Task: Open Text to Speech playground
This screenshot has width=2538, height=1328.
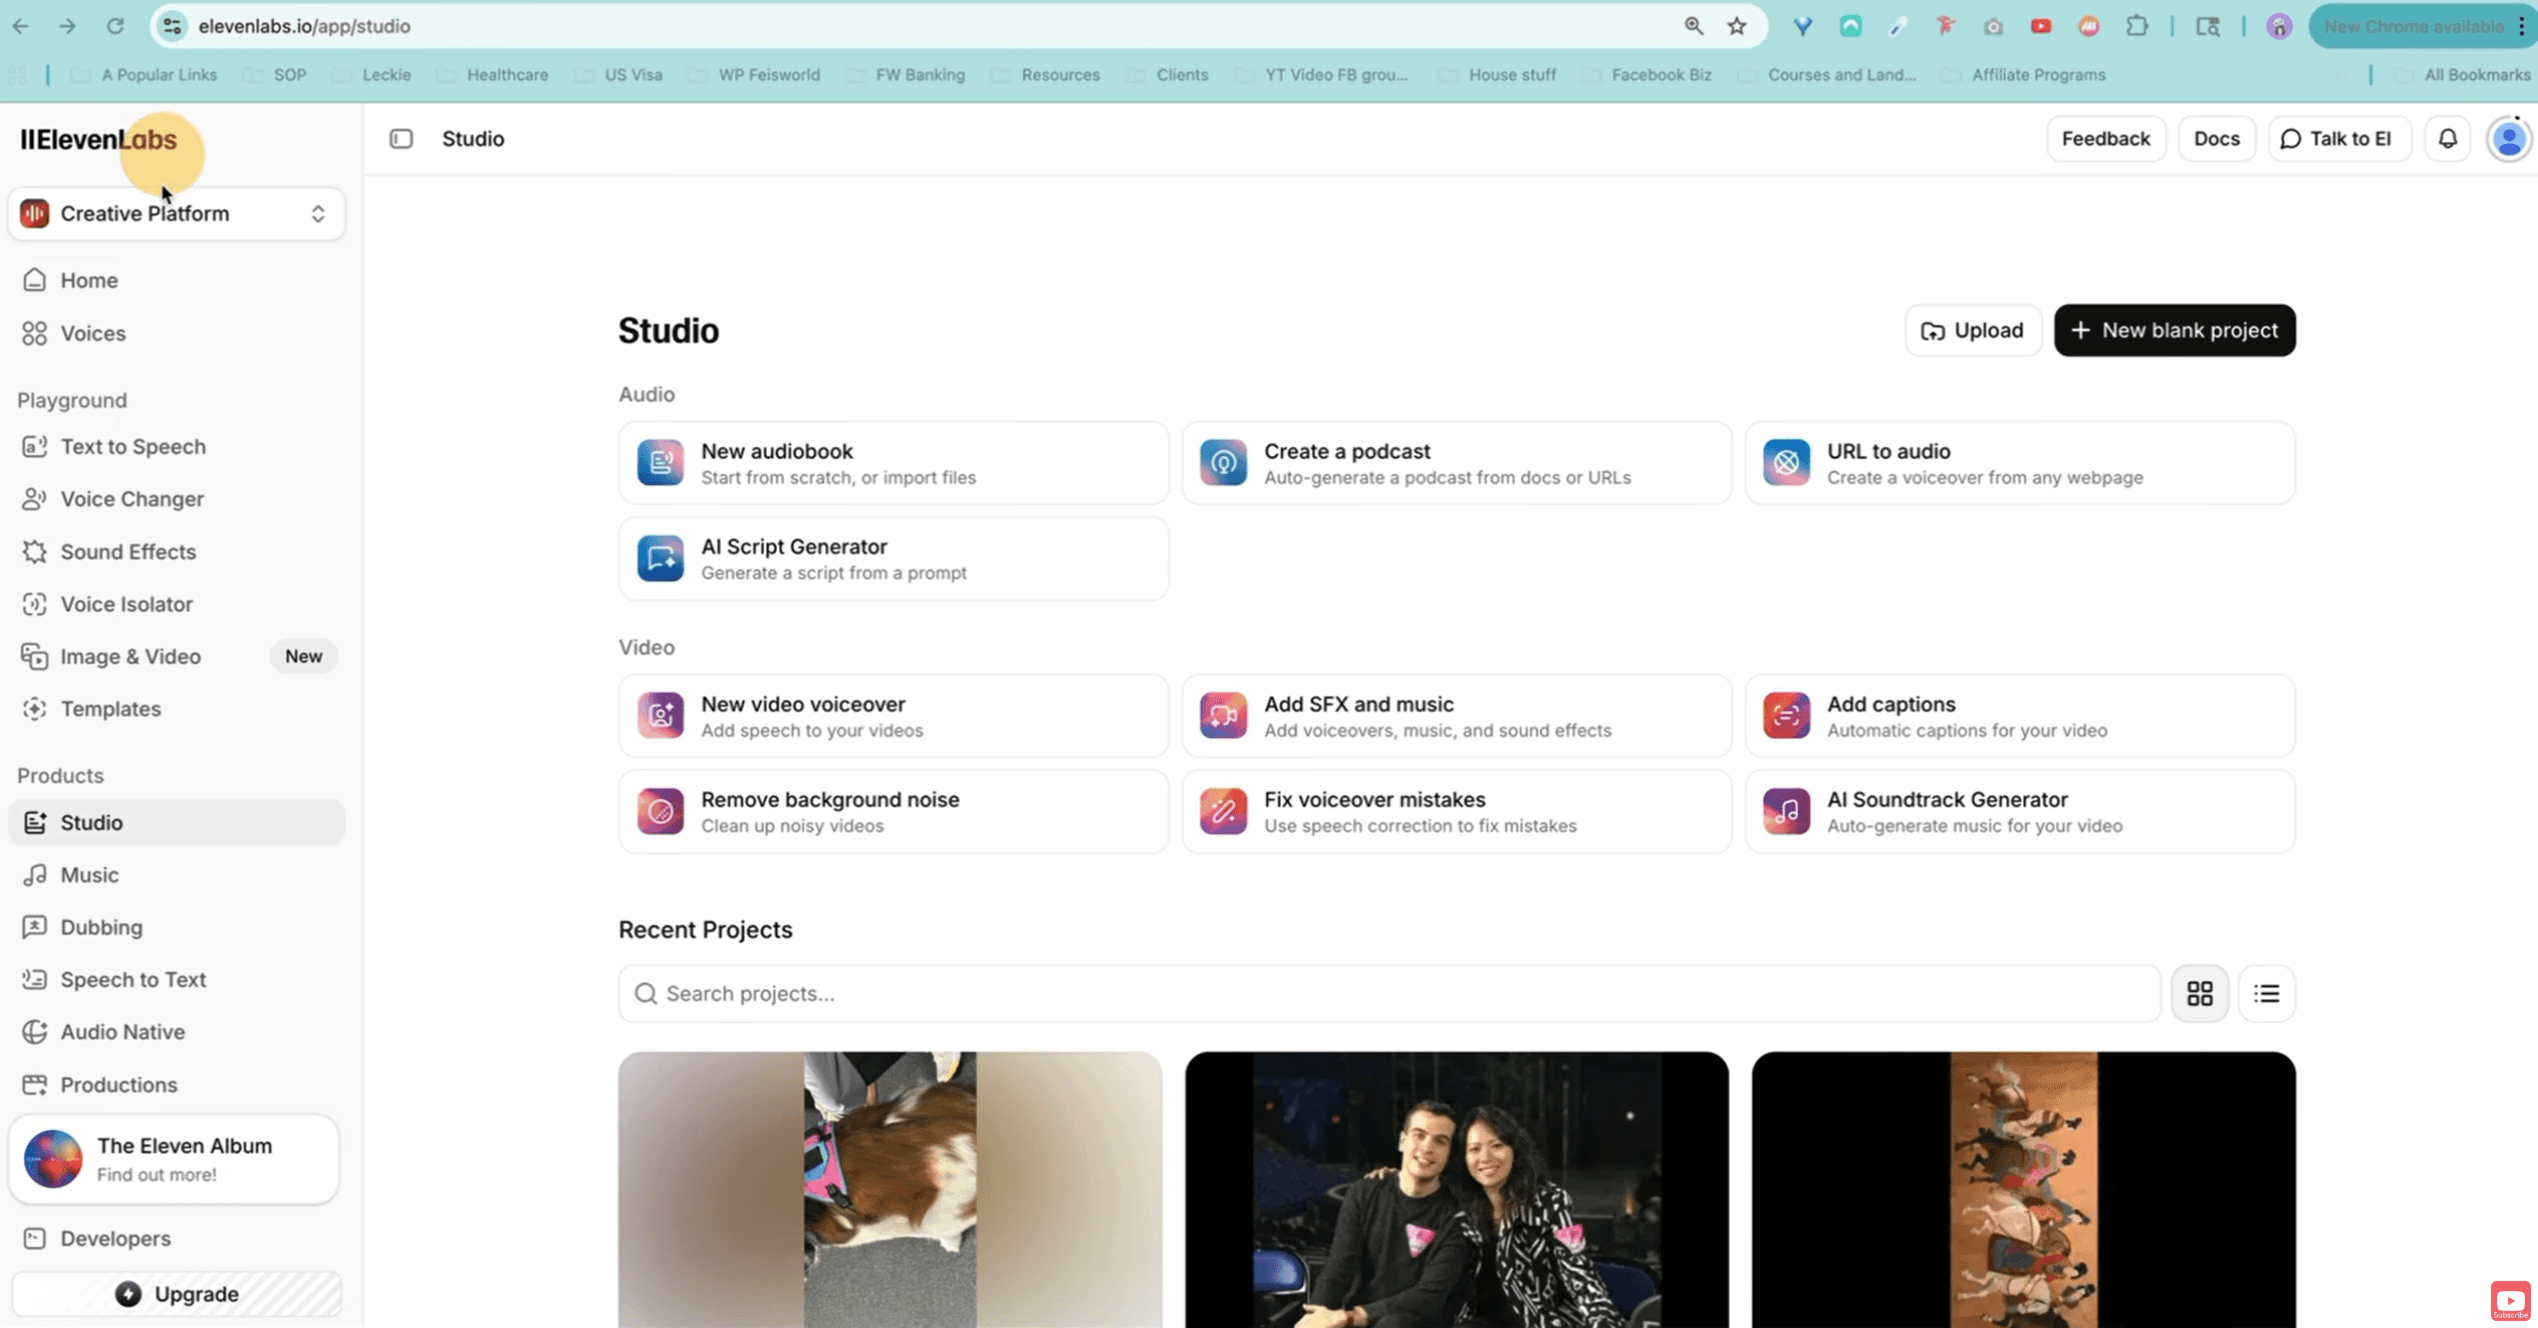Action: pos(176,447)
